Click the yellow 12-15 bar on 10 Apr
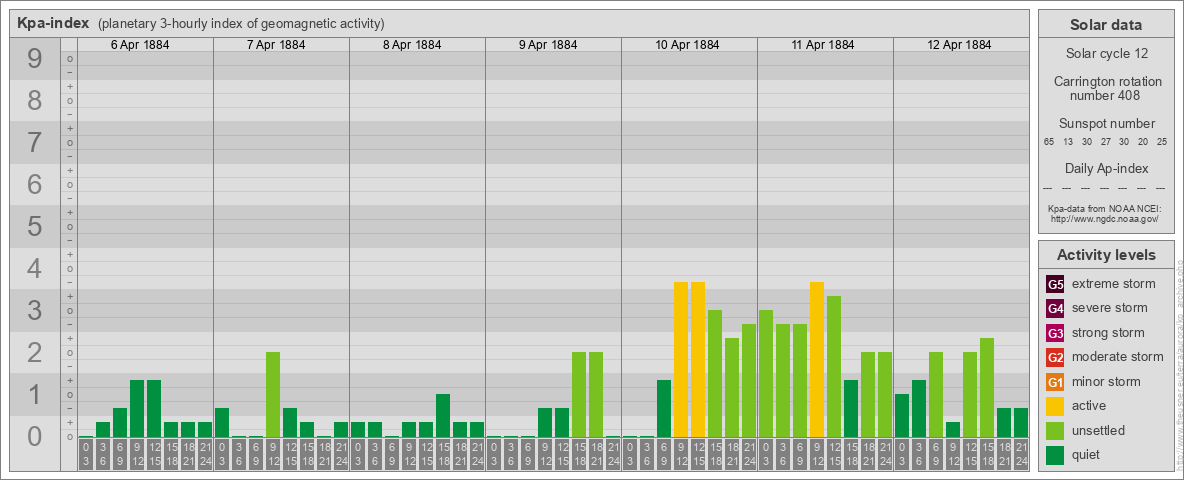This screenshot has height=480, width=1184. point(698,359)
